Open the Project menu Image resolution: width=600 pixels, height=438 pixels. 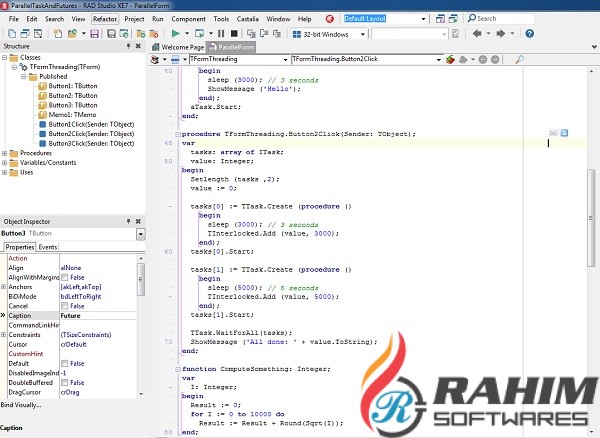134,19
